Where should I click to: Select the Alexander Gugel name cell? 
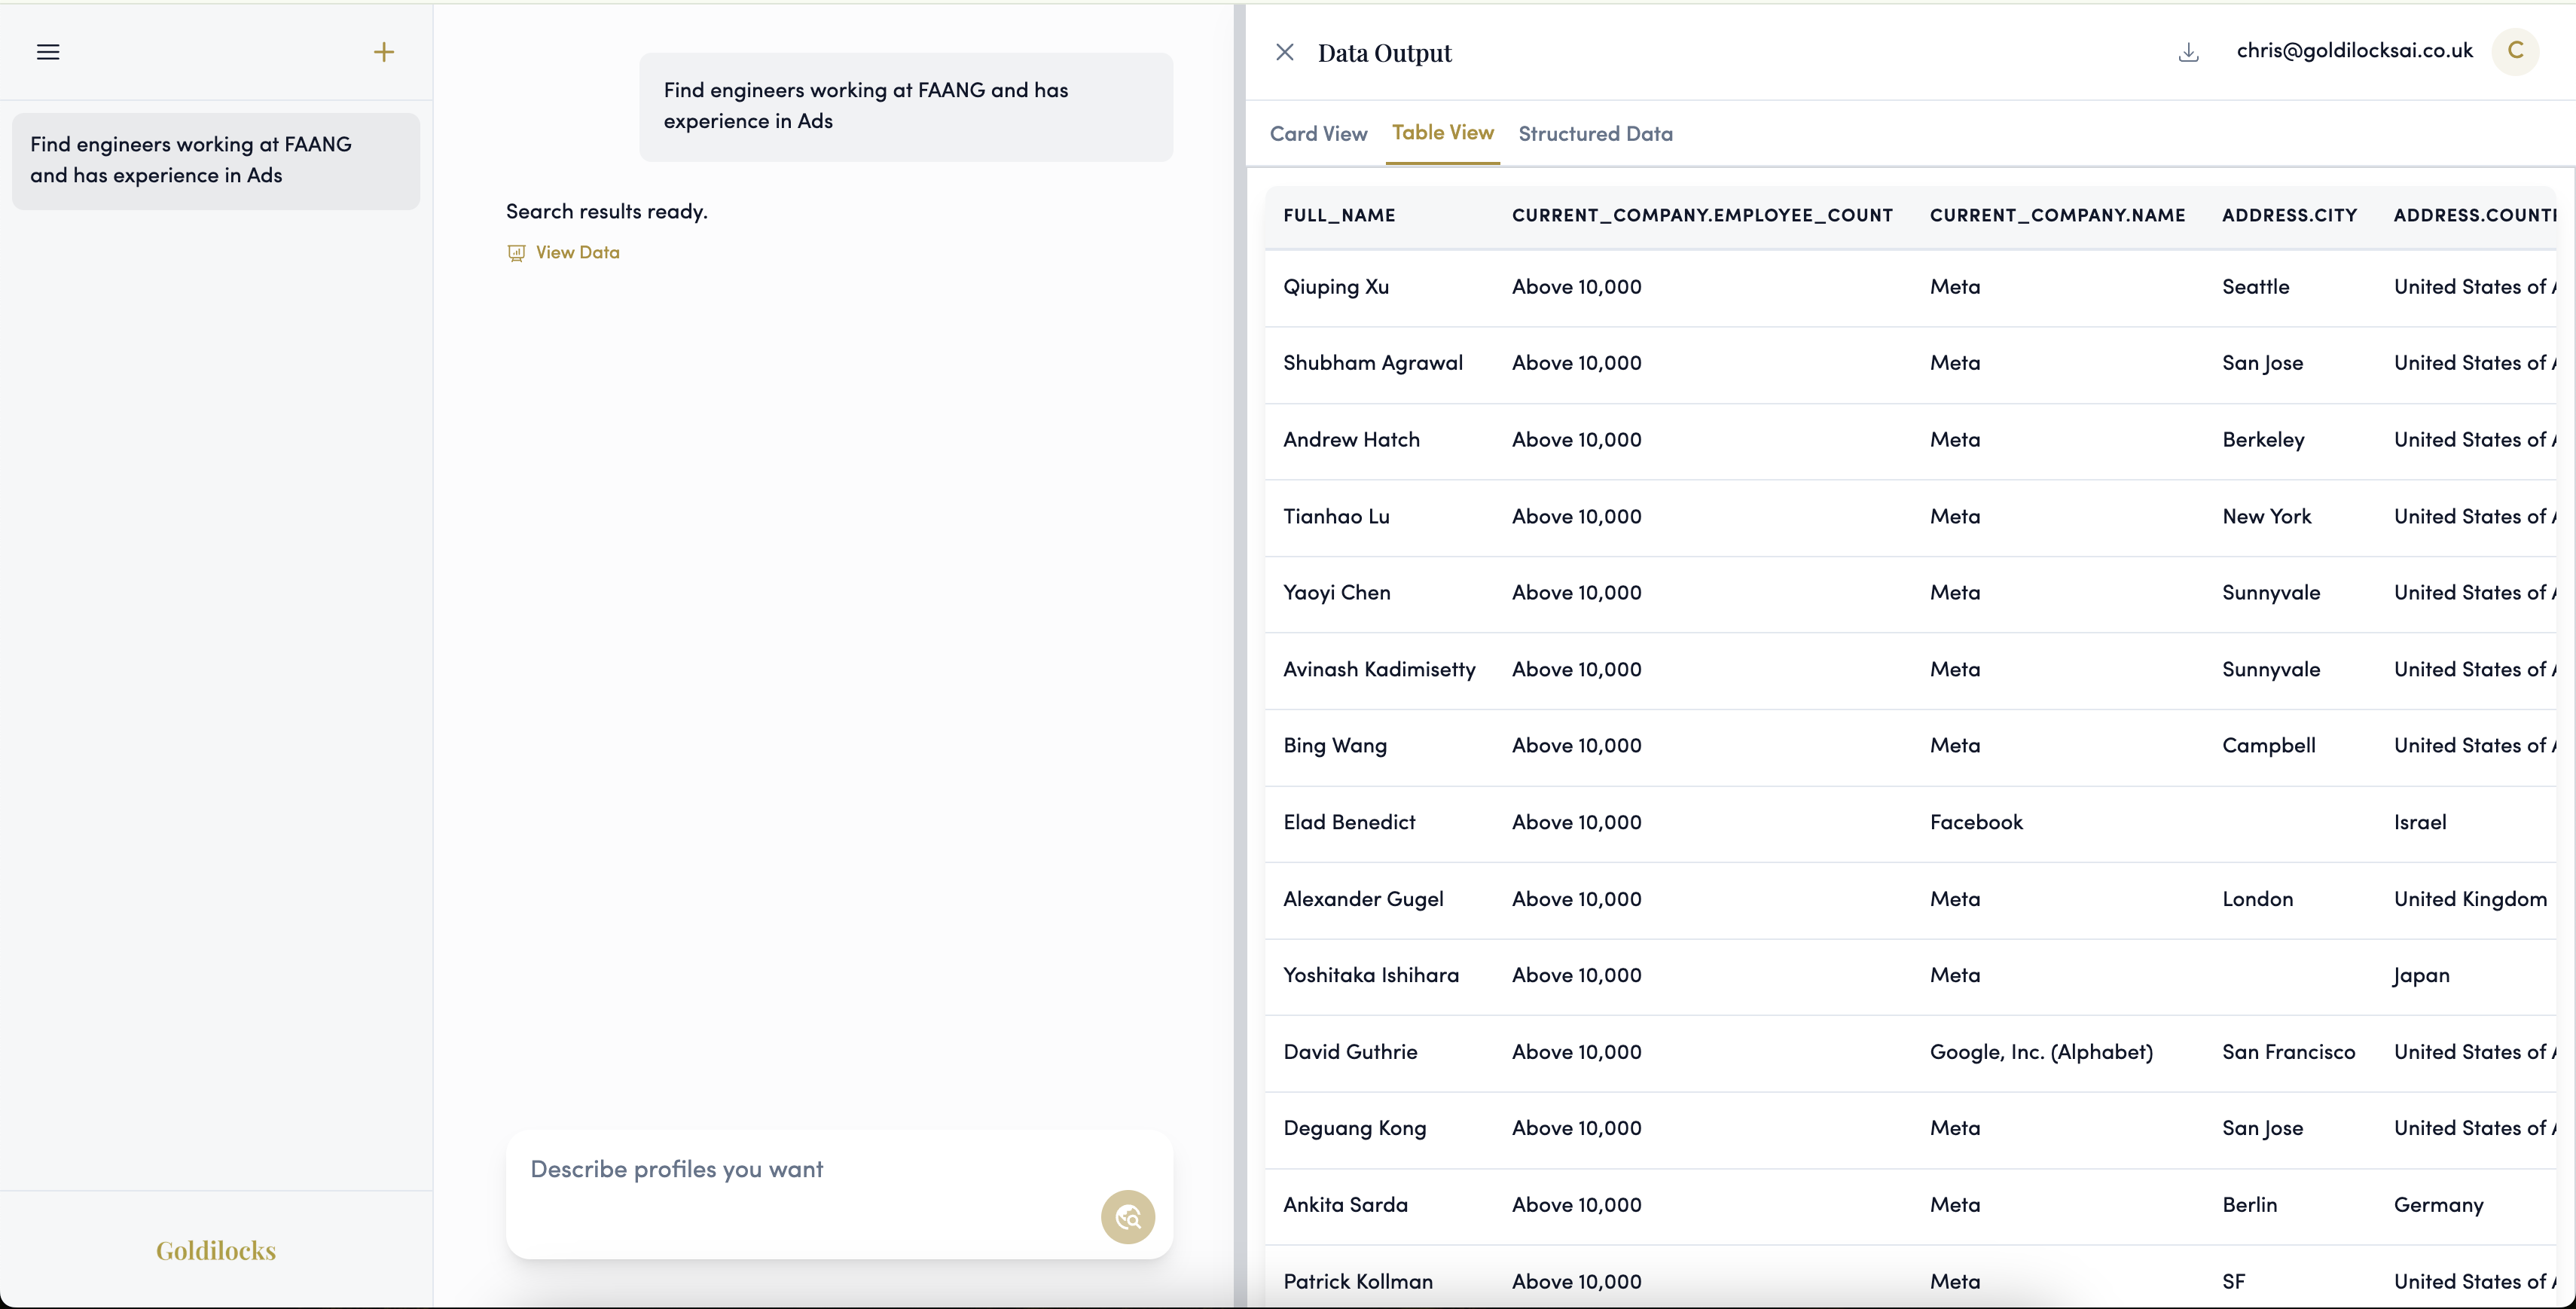(1363, 899)
